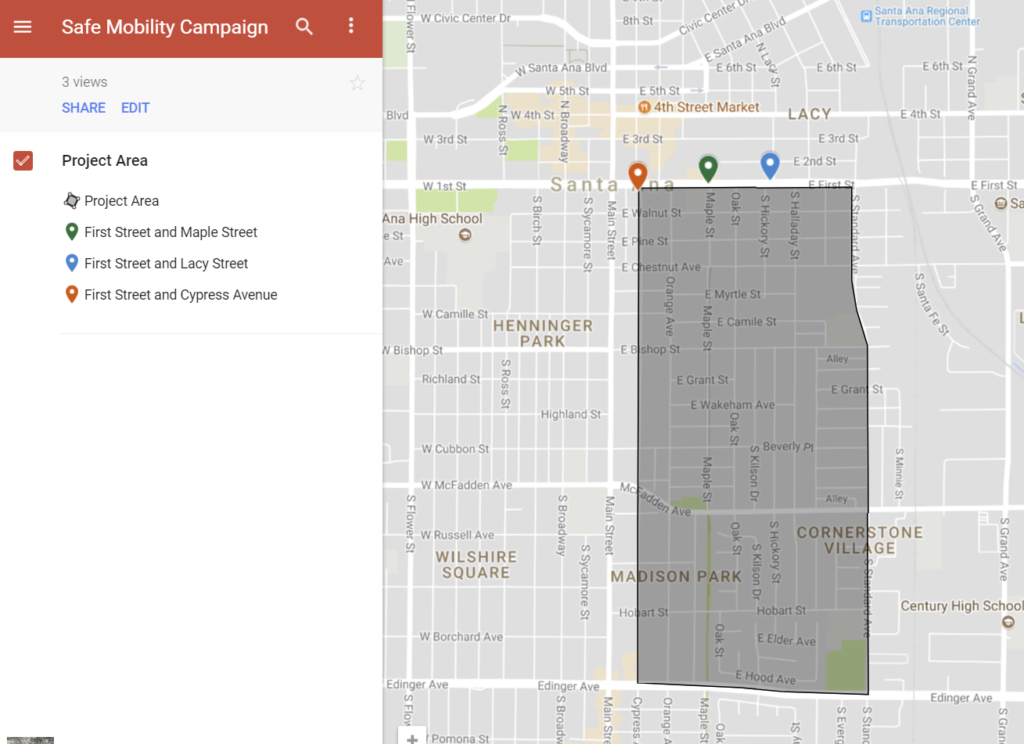Click the W Borchard Ave street label
The height and width of the screenshot is (744, 1024).
pos(461,637)
